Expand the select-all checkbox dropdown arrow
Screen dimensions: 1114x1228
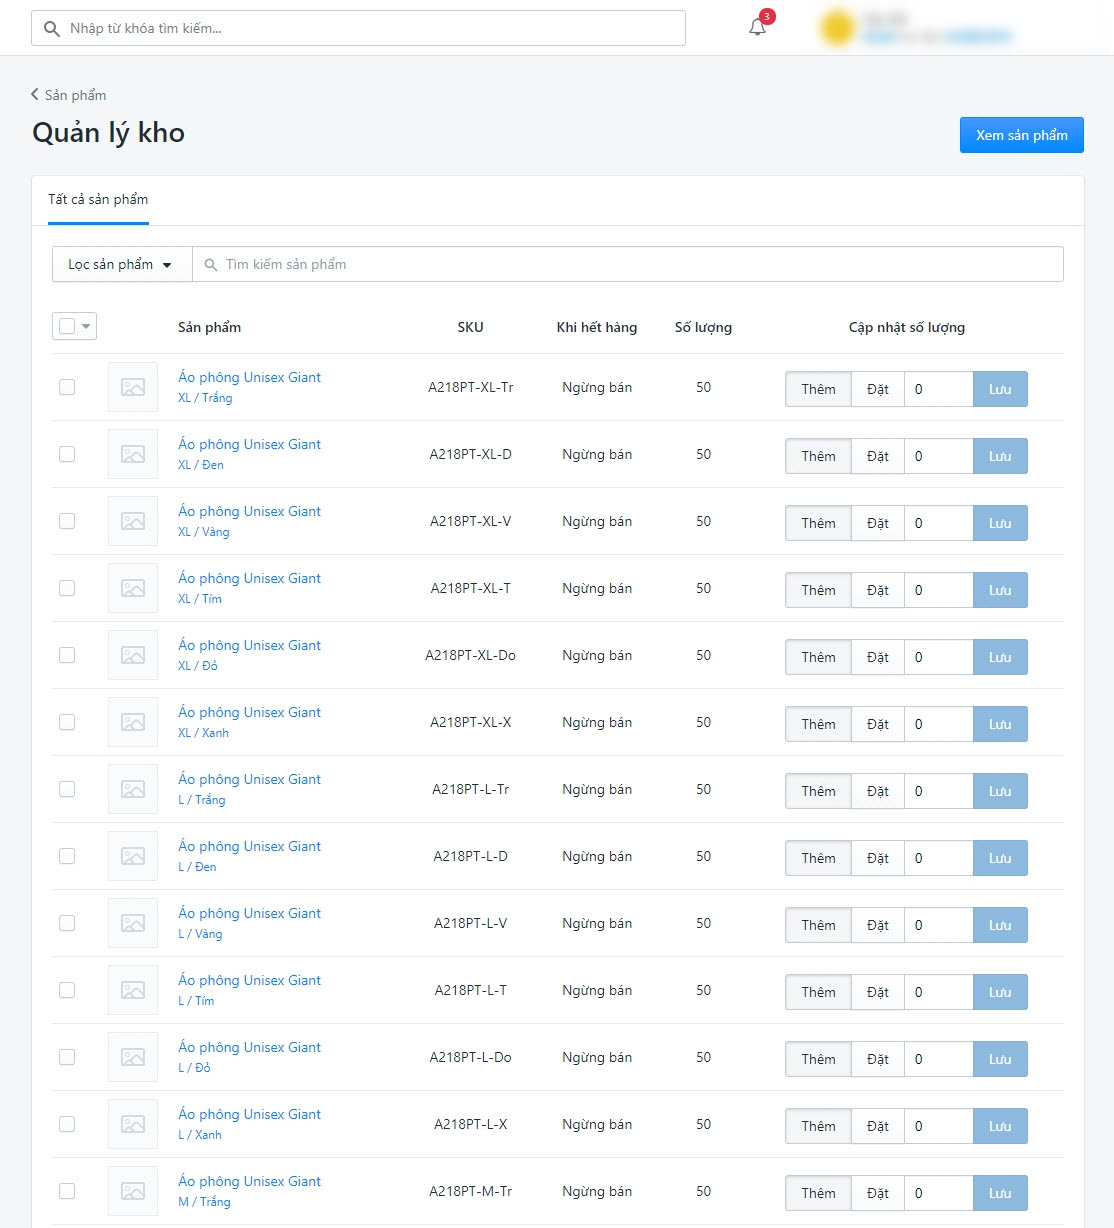pyautogui.click(x=86, y=326)
